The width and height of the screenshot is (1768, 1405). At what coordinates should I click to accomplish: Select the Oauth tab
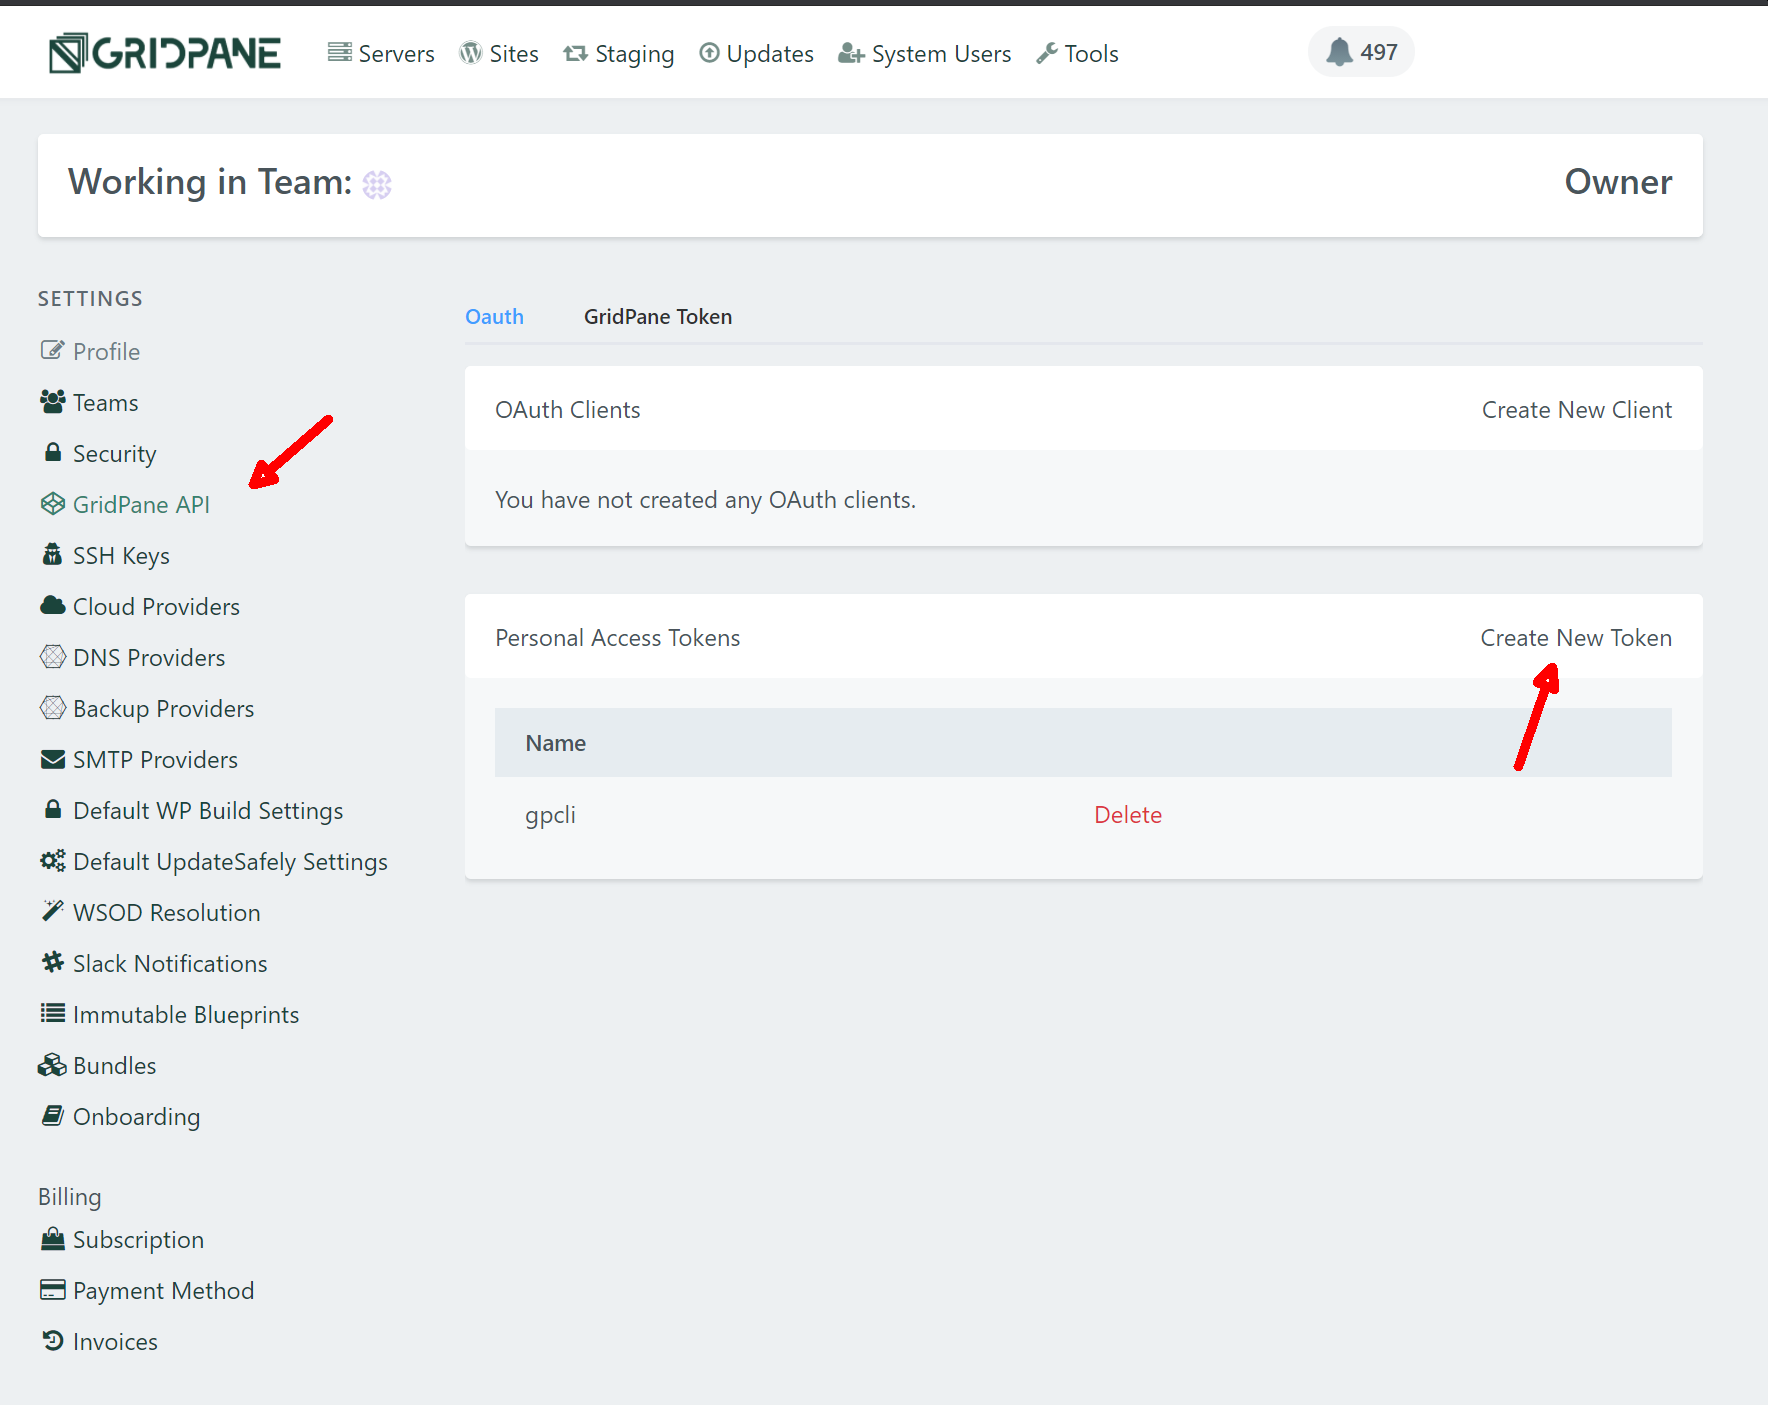(x=494, y=316)
